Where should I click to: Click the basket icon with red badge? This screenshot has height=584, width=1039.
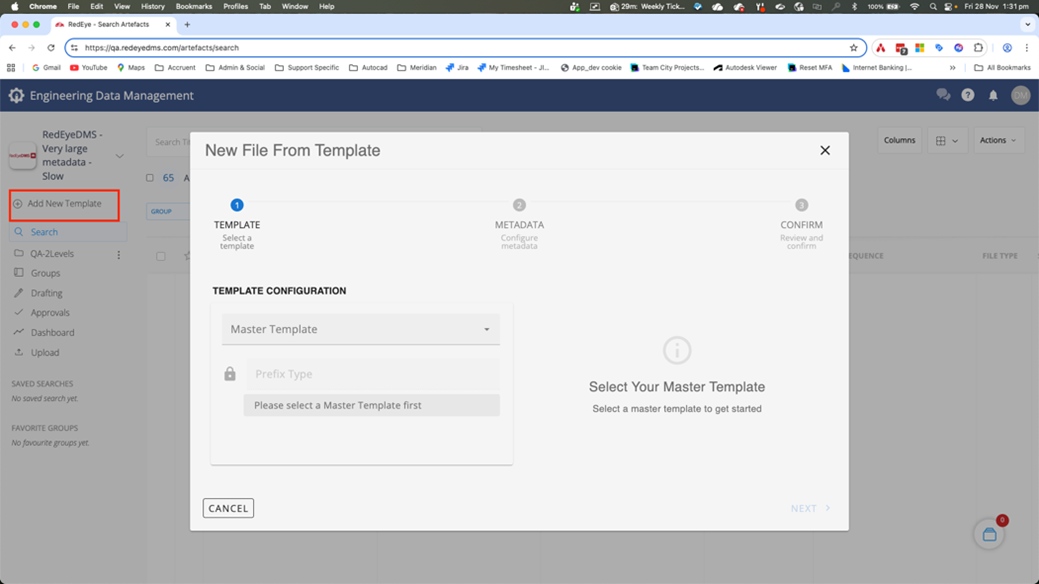click(989, 535)
